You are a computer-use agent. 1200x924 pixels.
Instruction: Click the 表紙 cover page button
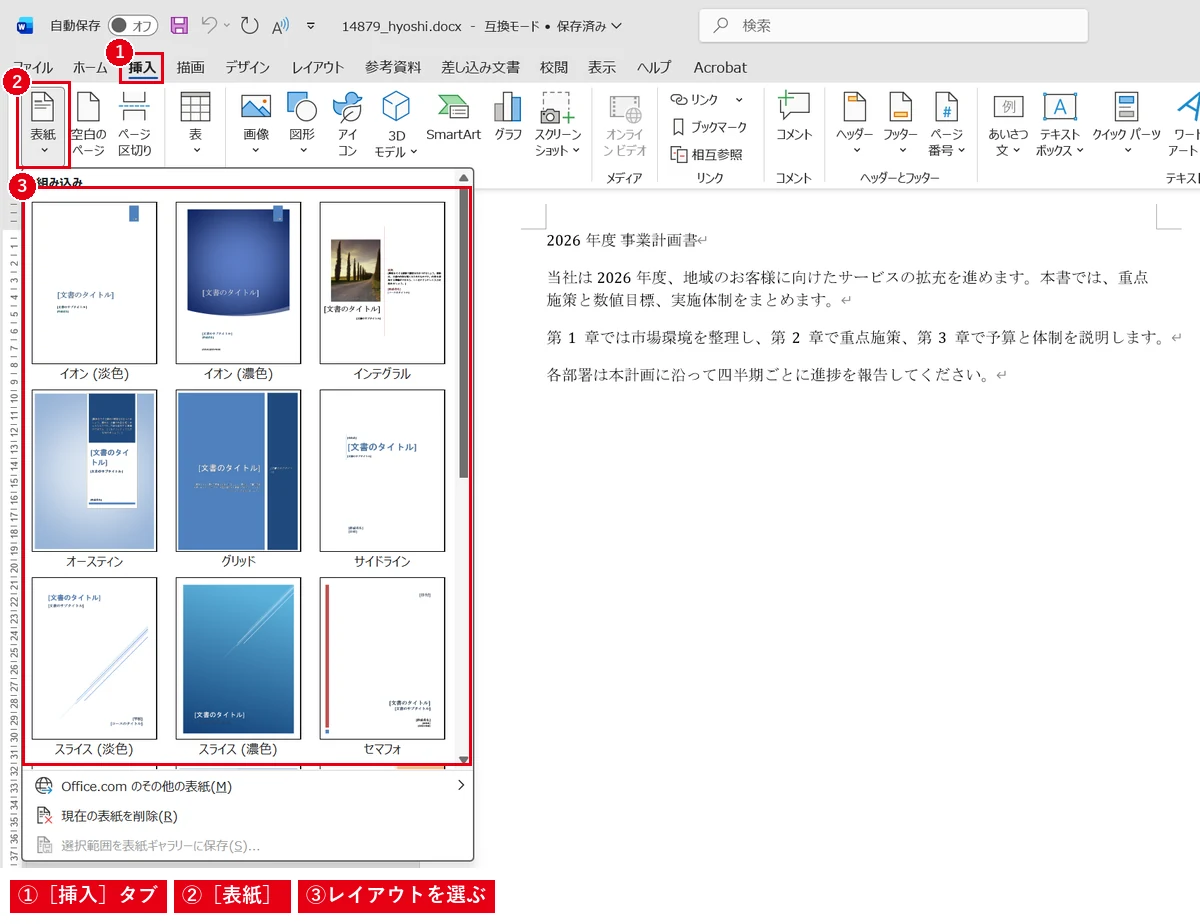[x=43, y=124]
